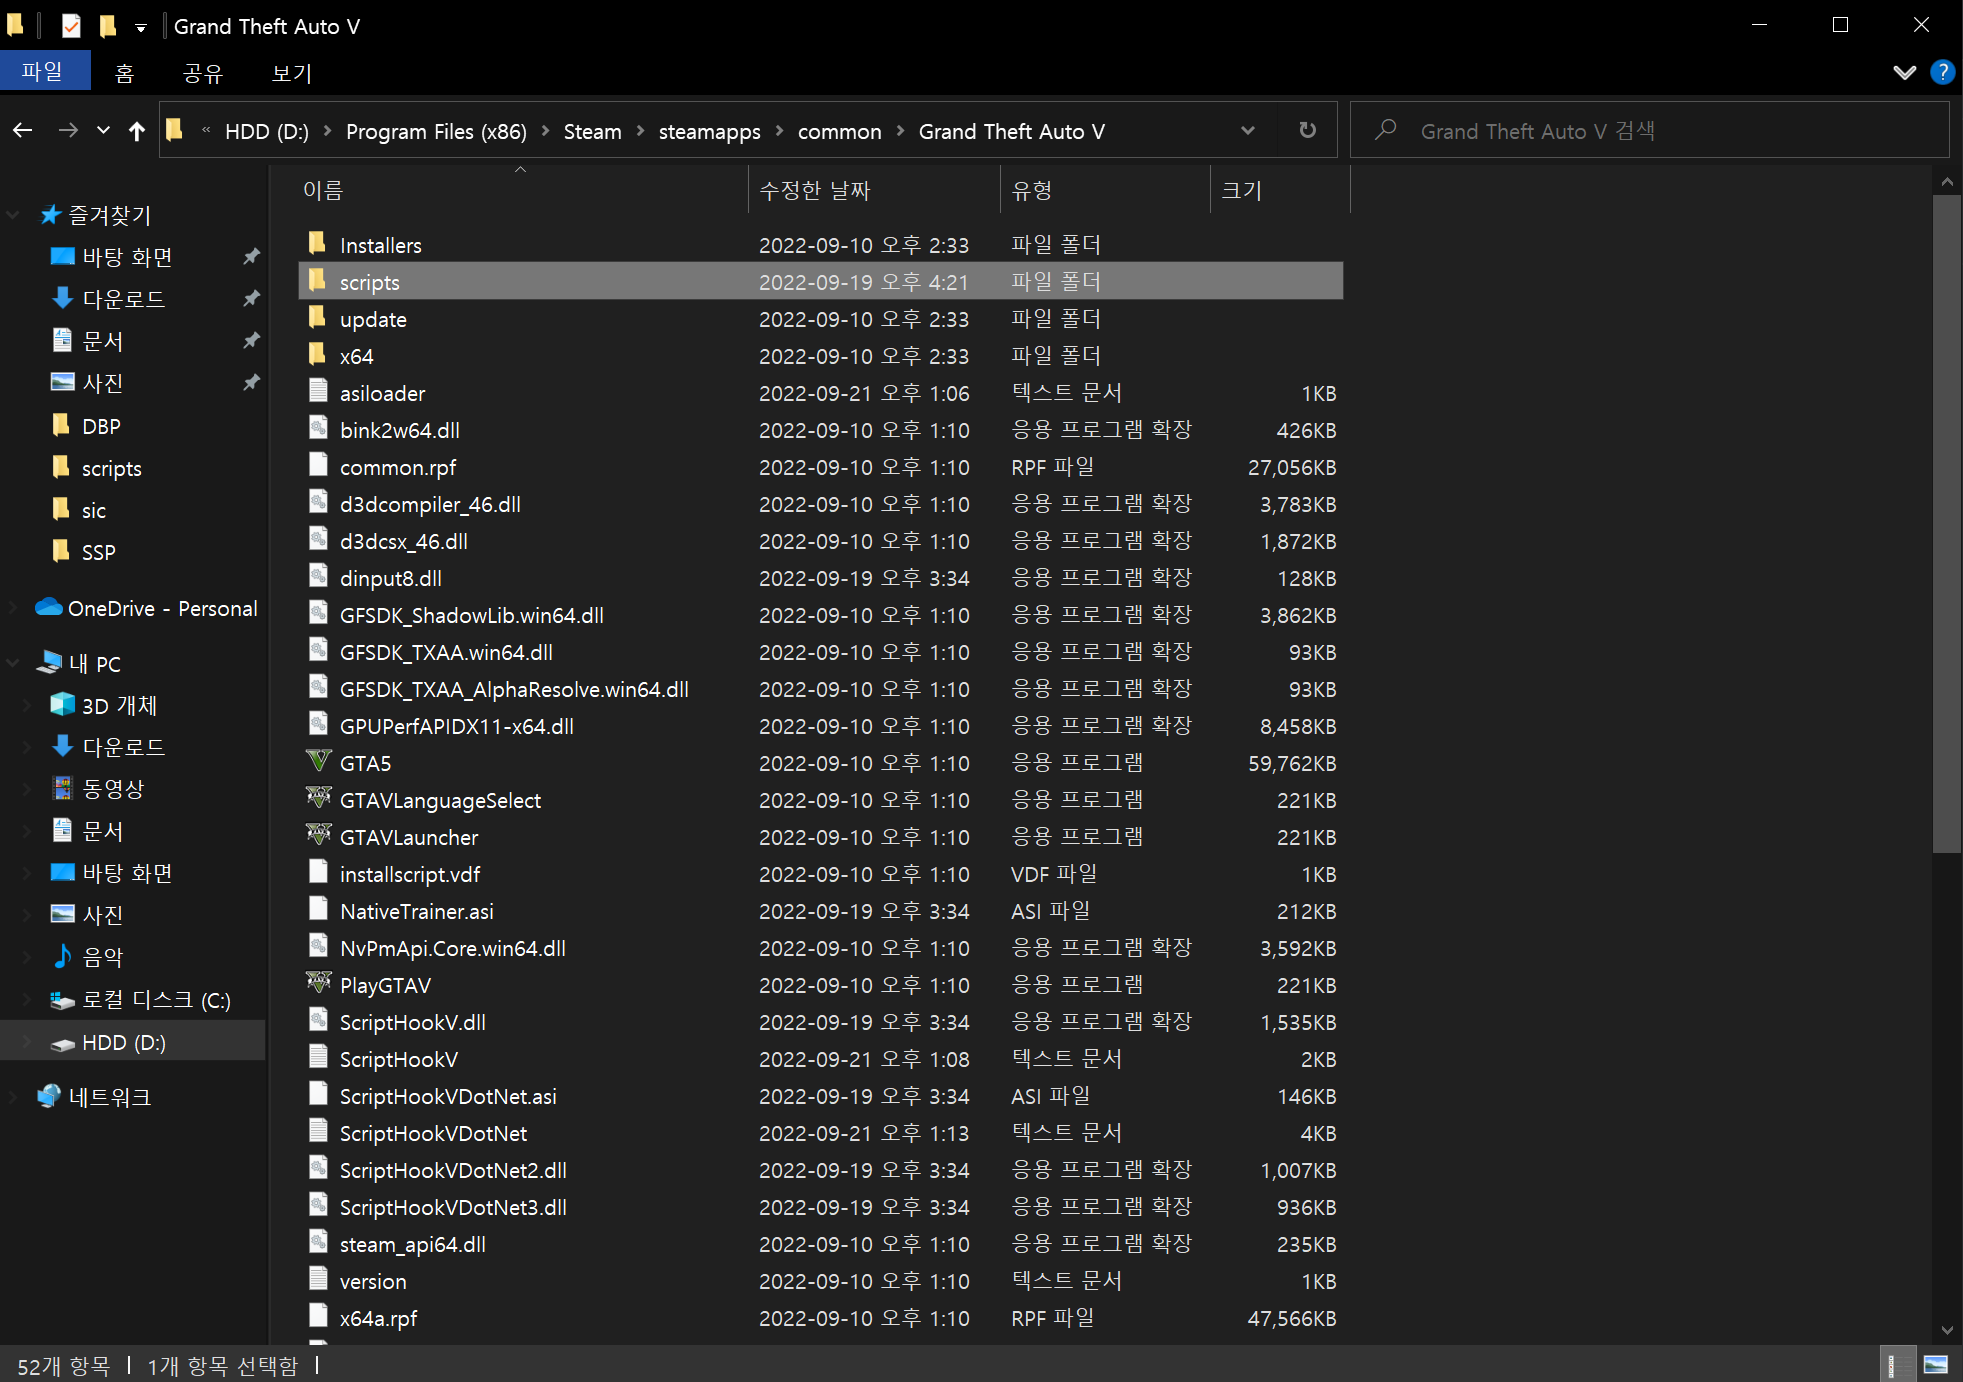Collapse the 내 PC tree node
The image size is (1963, 1382).
[x=12, y=663]
